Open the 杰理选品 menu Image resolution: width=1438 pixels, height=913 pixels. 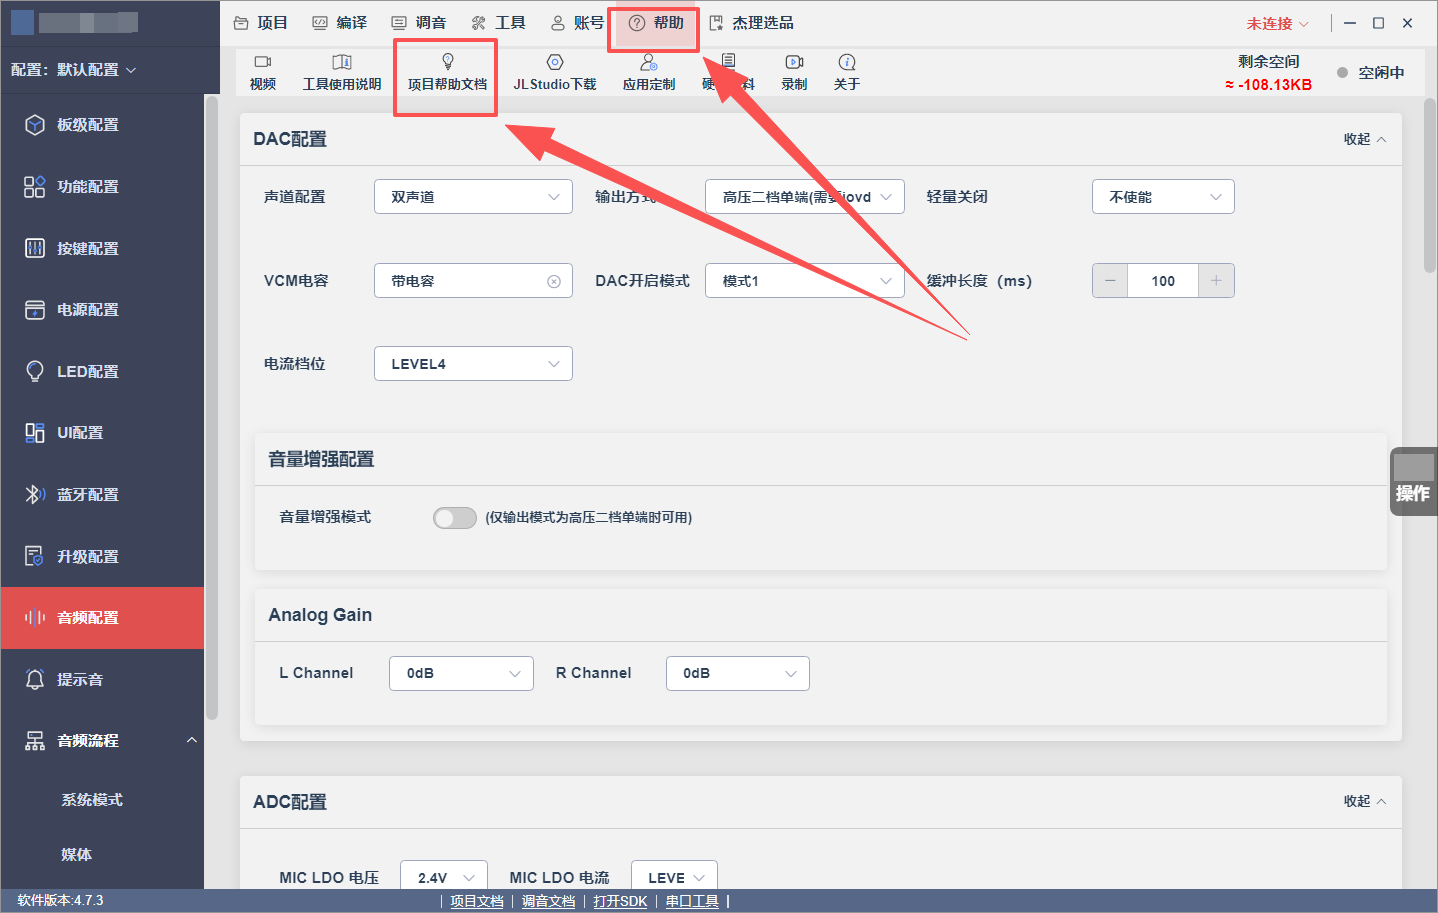click(x=751, y=23)
